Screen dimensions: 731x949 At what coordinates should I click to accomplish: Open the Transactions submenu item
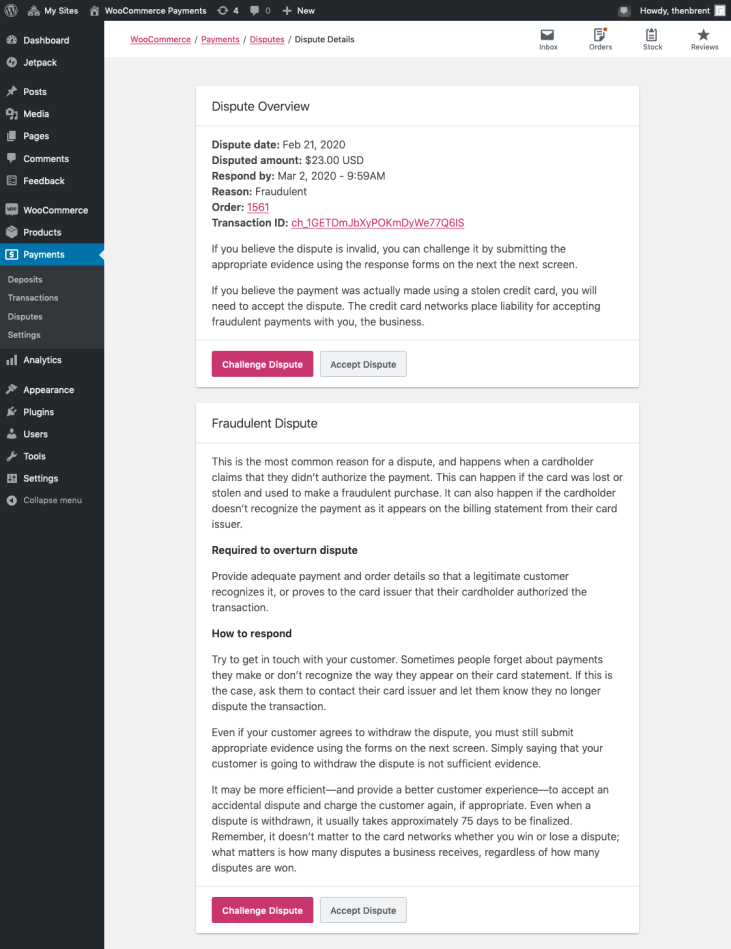click(x=33, y=298)
